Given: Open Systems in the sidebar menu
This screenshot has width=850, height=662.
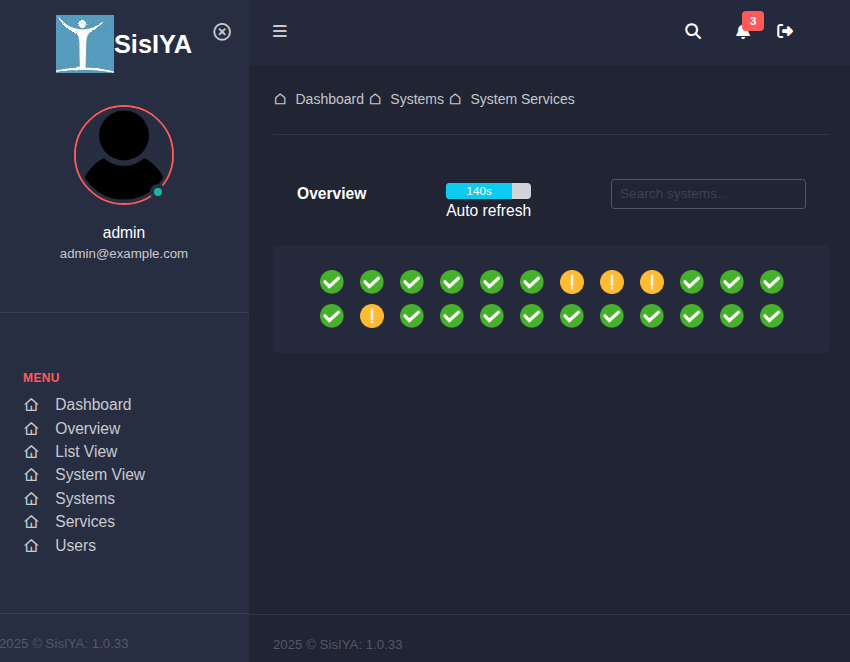Looking at the screenshot, I should pos(85,498).
